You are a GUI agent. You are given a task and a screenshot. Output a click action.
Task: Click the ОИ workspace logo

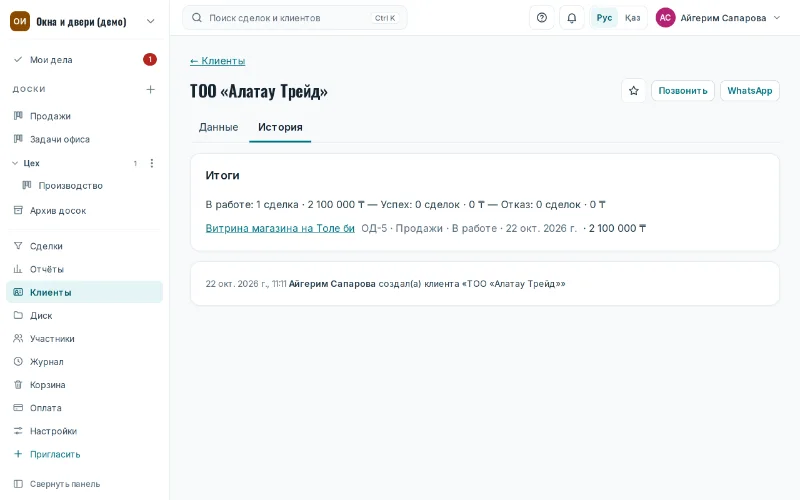[x=20, y=21]
